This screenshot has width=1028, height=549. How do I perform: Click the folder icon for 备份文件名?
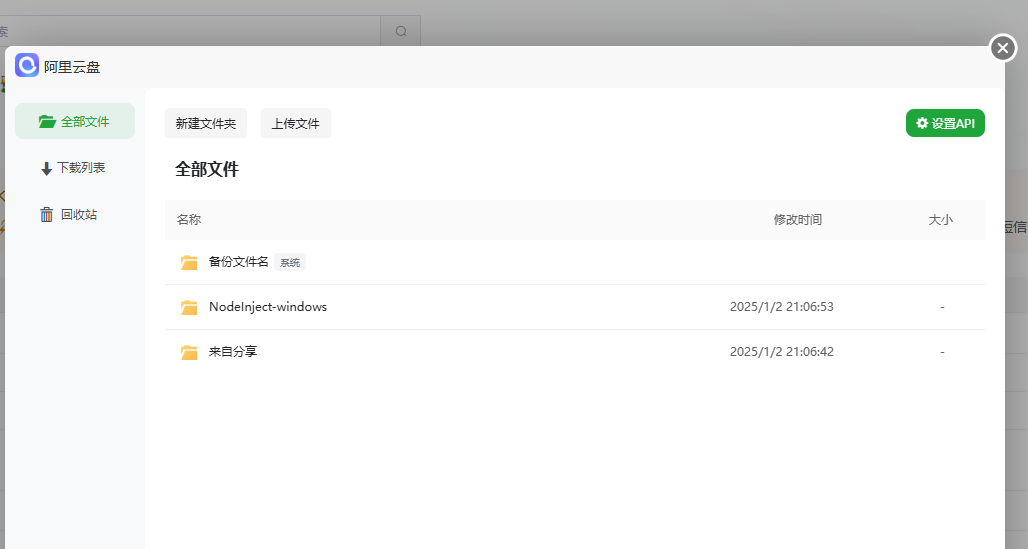(x=189, y=262)
